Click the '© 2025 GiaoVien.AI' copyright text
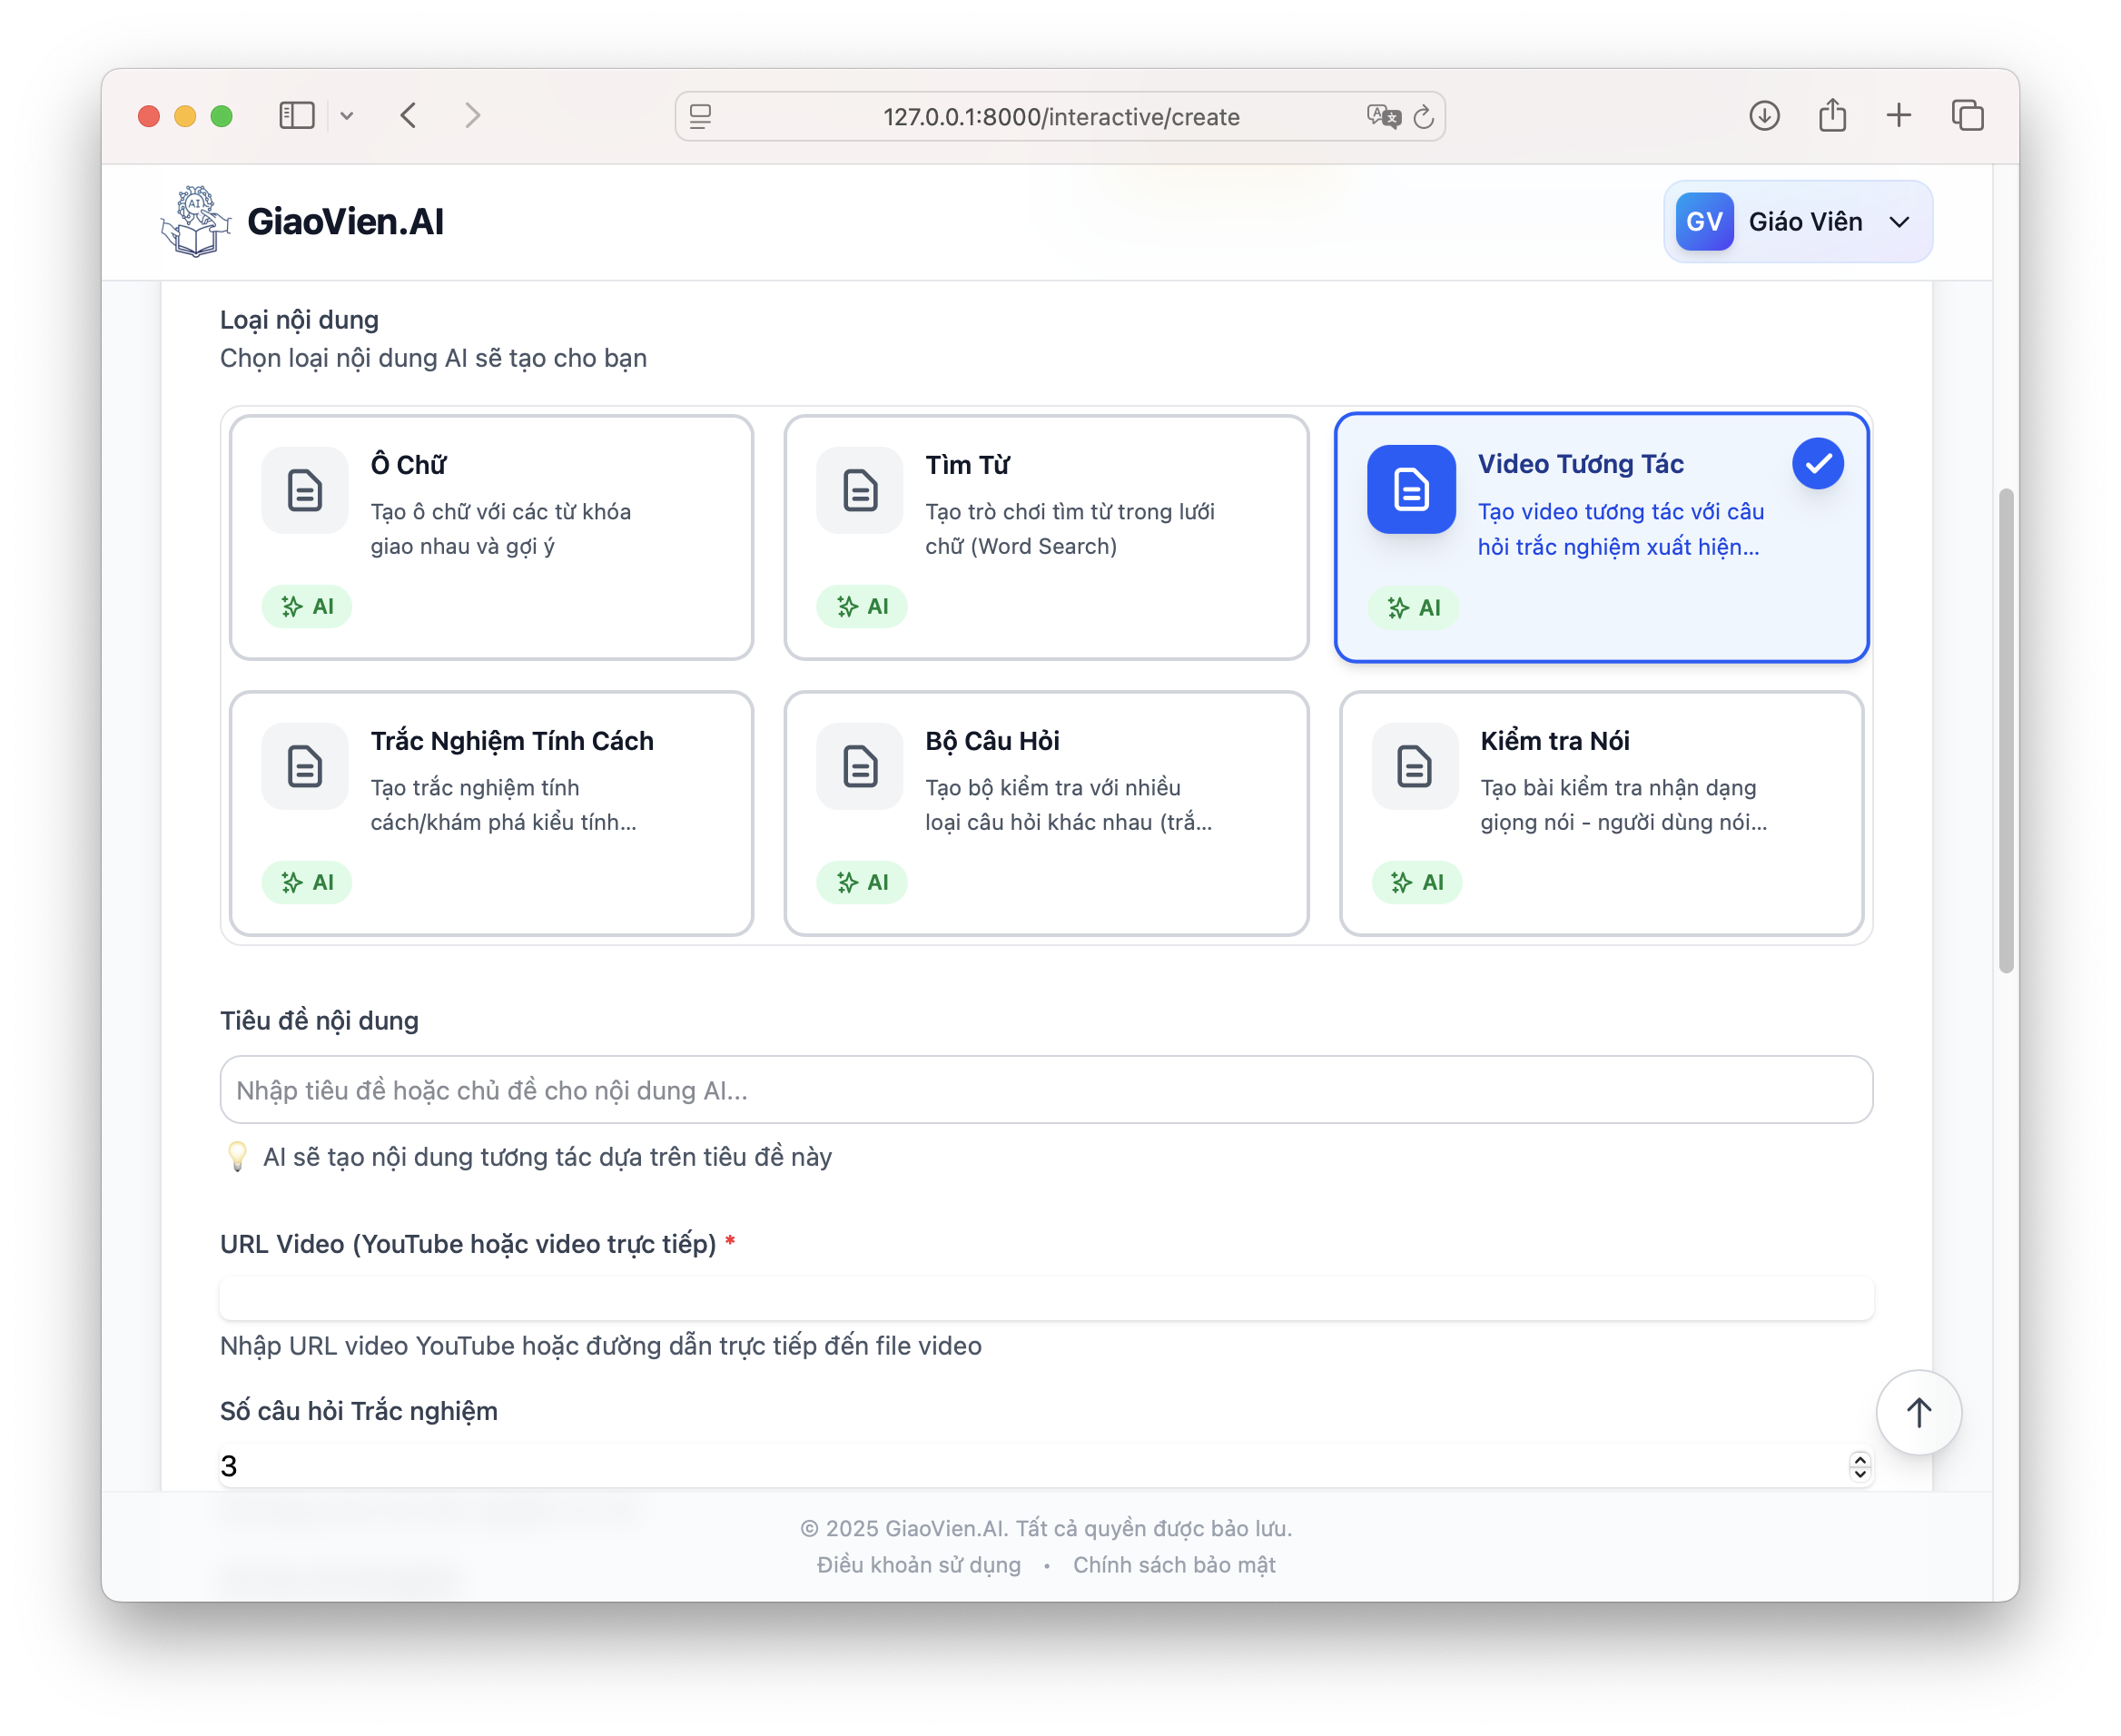The image size is (2121, 1736). tap(1046, 1528)
